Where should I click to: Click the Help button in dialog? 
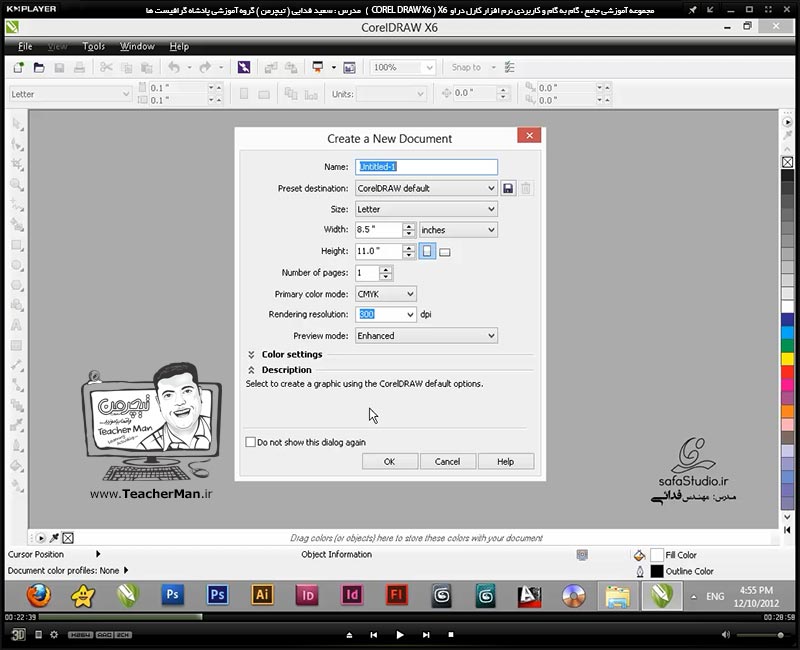[x=506, y=462]
